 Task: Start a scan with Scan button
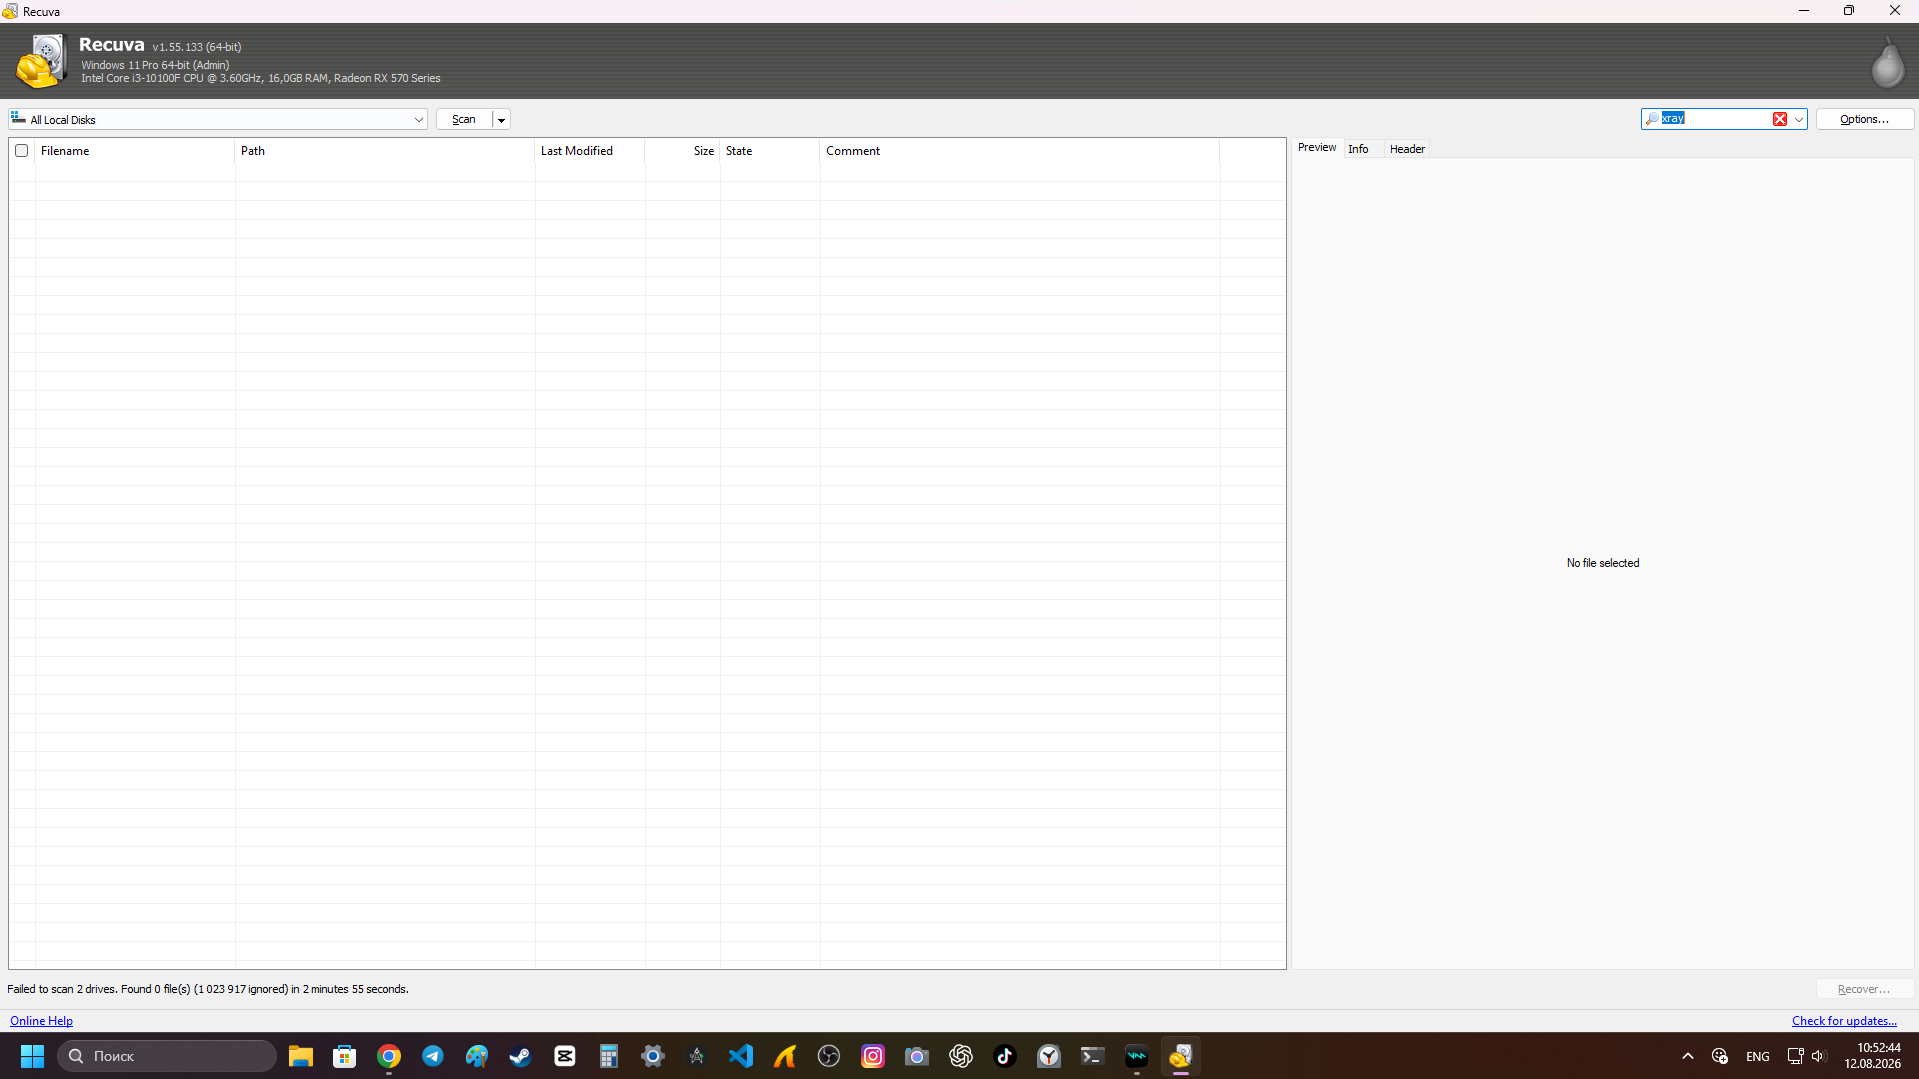[464, 119]
